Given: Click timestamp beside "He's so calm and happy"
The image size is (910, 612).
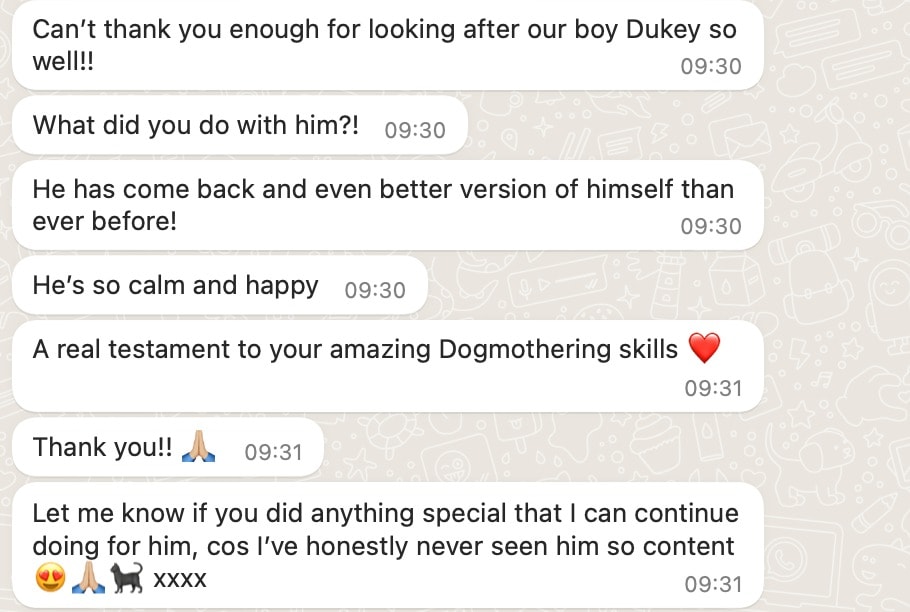Looking at the screenshot, I should pyautogui.click(x=375, y=290).
